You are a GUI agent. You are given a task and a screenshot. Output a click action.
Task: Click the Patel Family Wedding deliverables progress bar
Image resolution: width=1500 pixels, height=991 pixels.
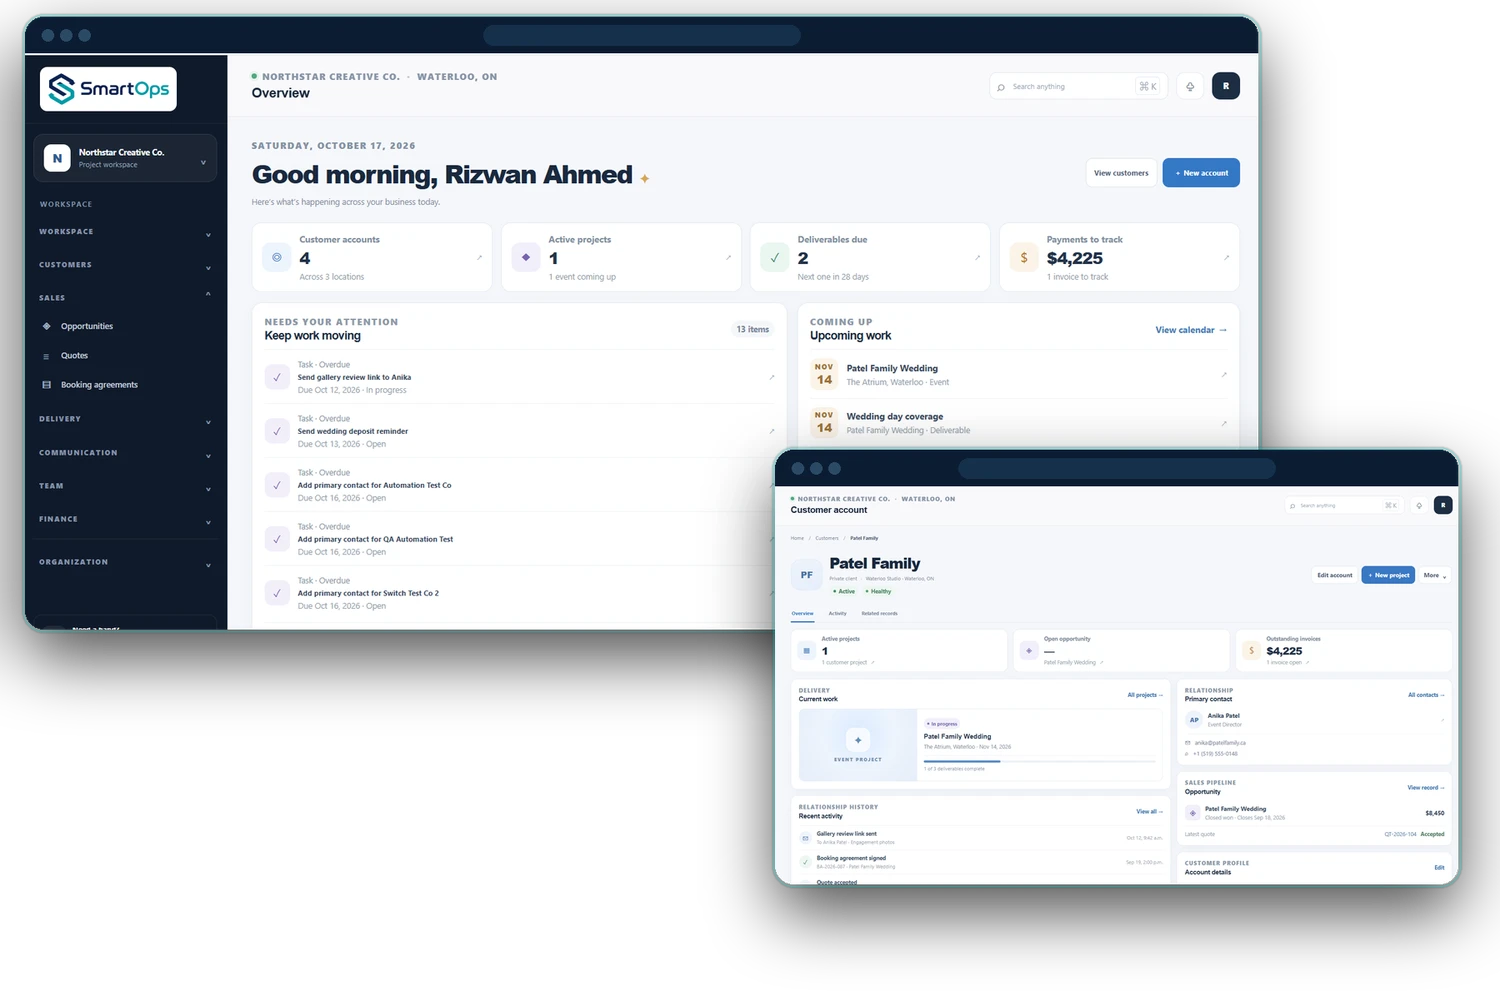point(1040,762)
